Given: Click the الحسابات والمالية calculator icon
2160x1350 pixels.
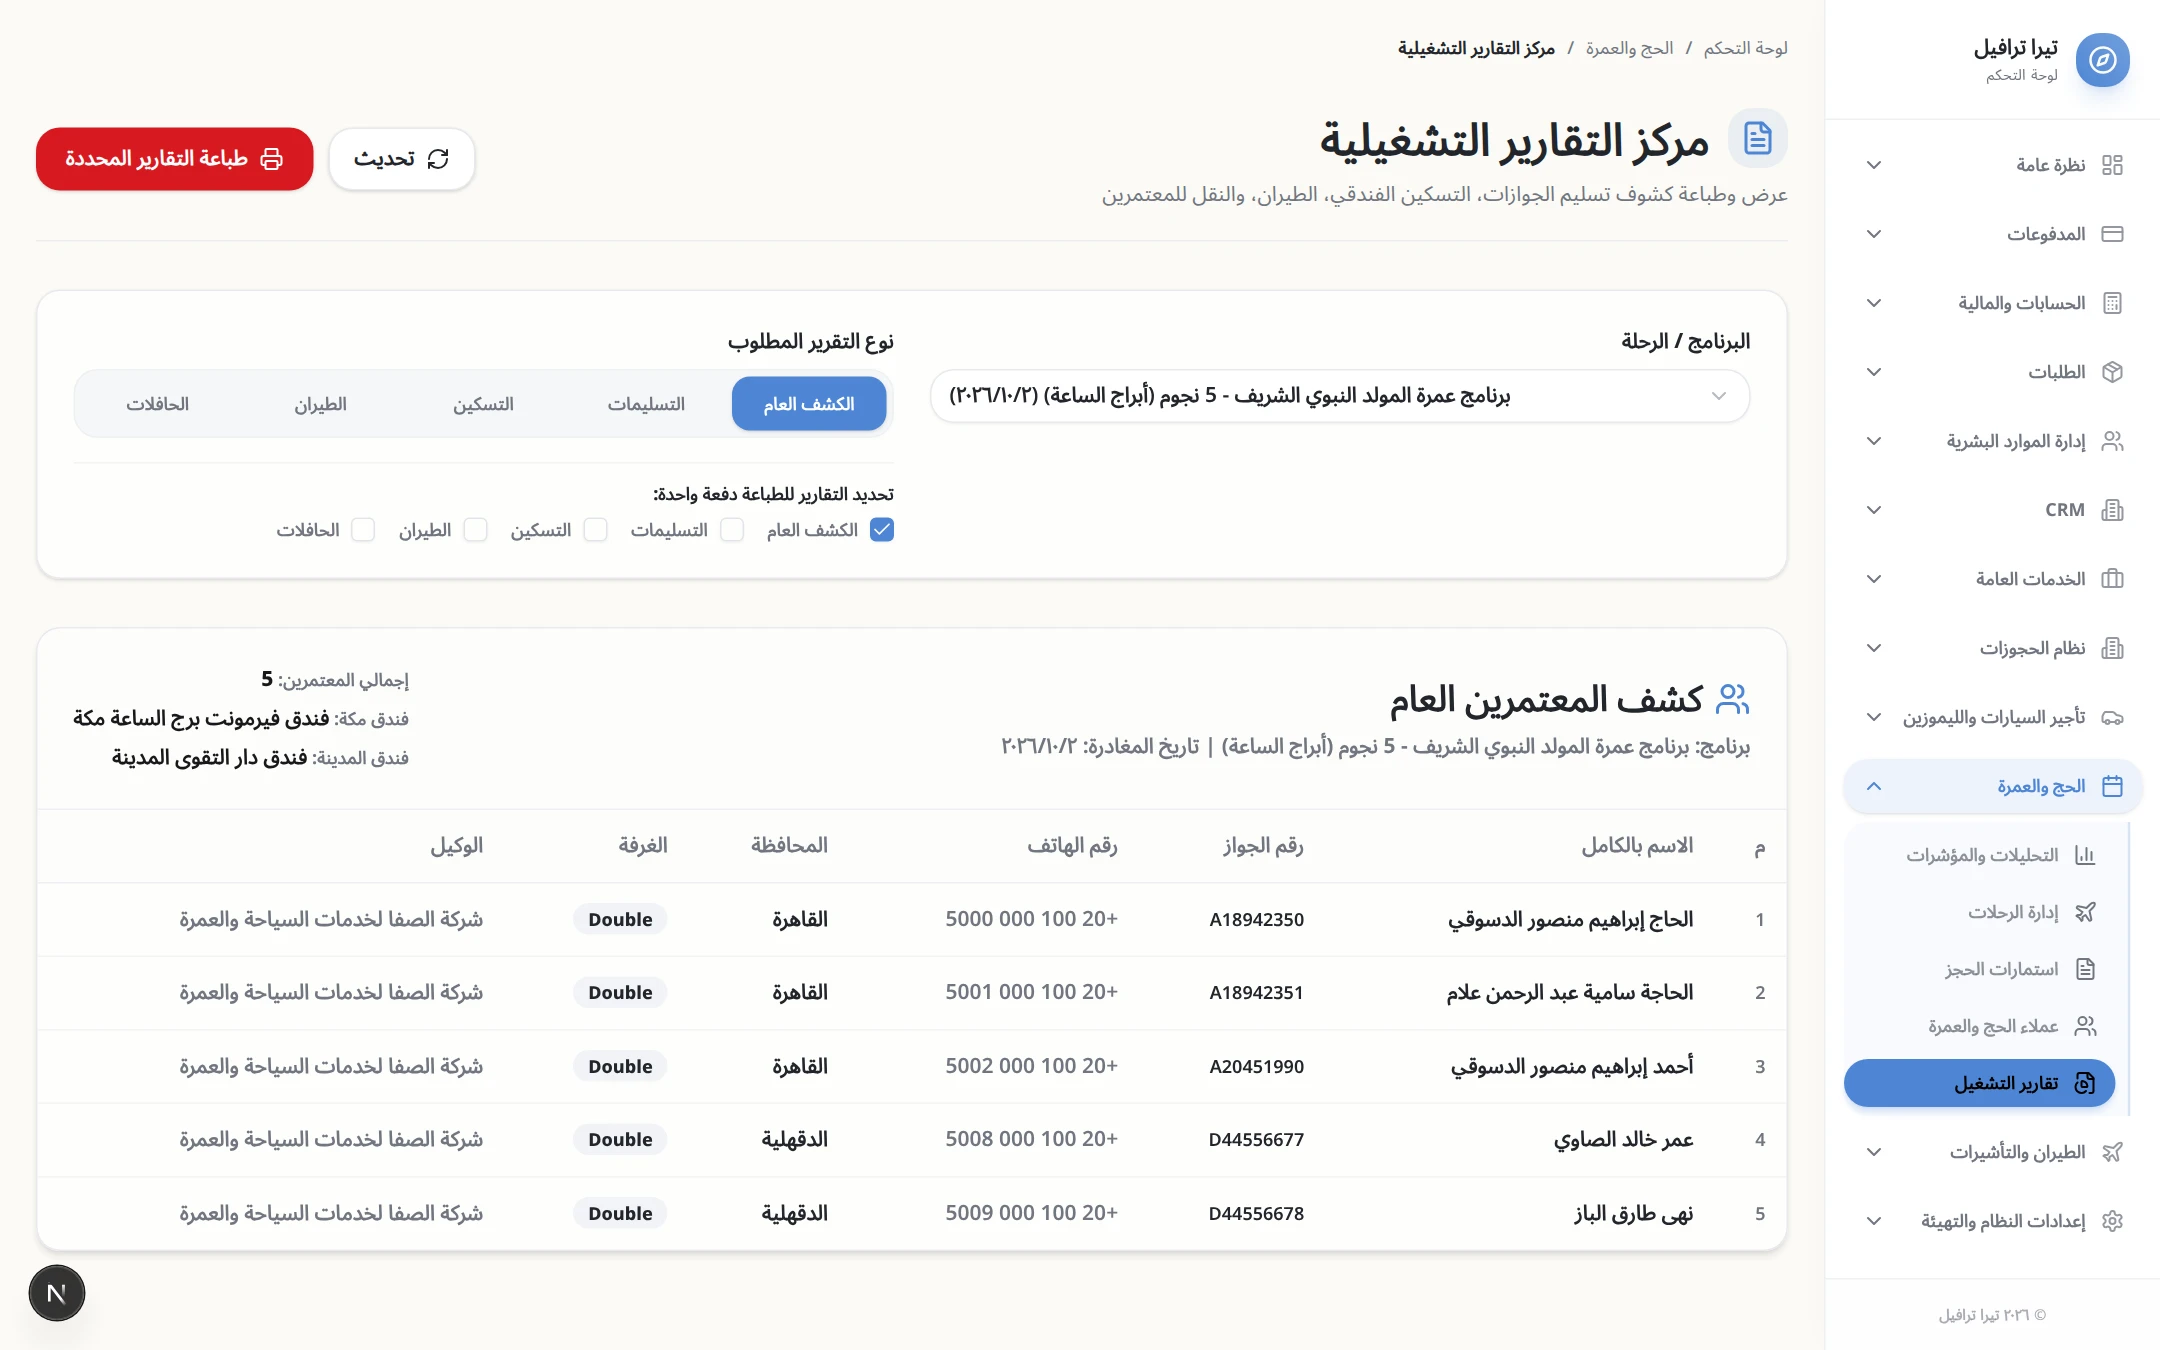Looking at the screenshot, I should pos(2112,303).
